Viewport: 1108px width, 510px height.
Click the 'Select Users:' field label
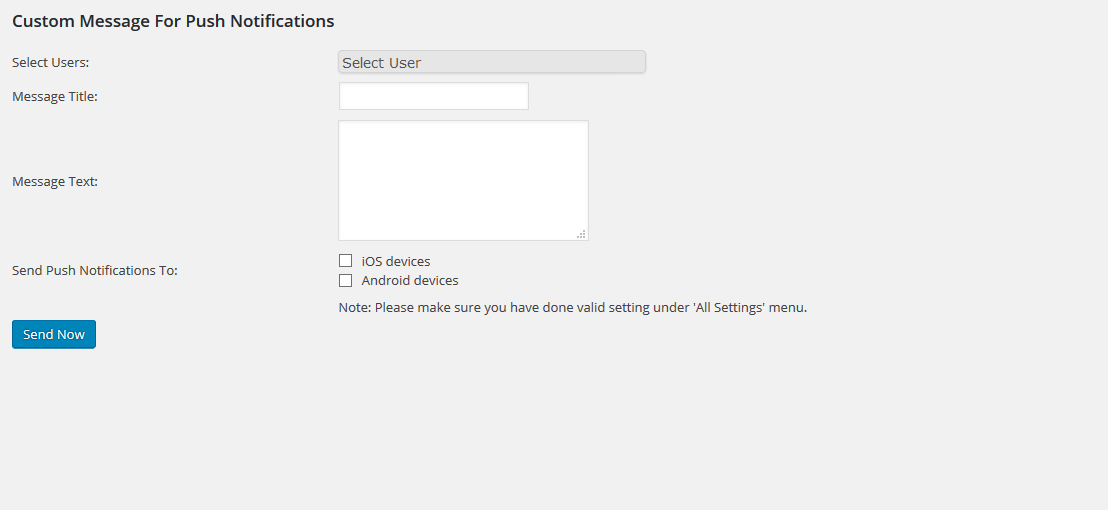51,62
